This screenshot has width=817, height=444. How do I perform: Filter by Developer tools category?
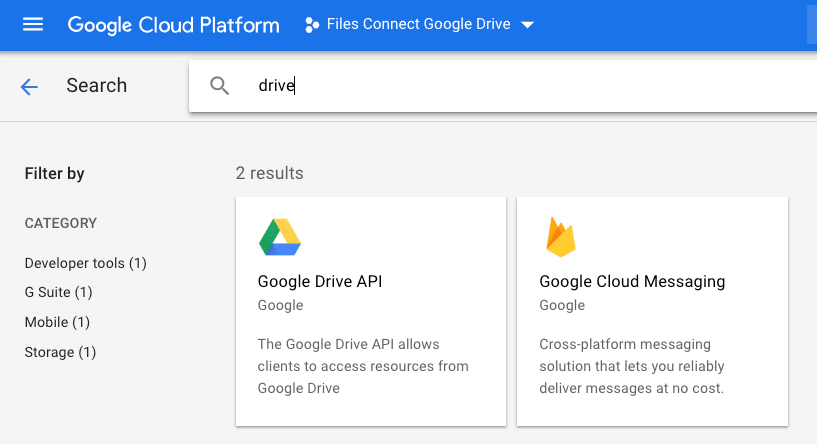(x=85, y=263)
